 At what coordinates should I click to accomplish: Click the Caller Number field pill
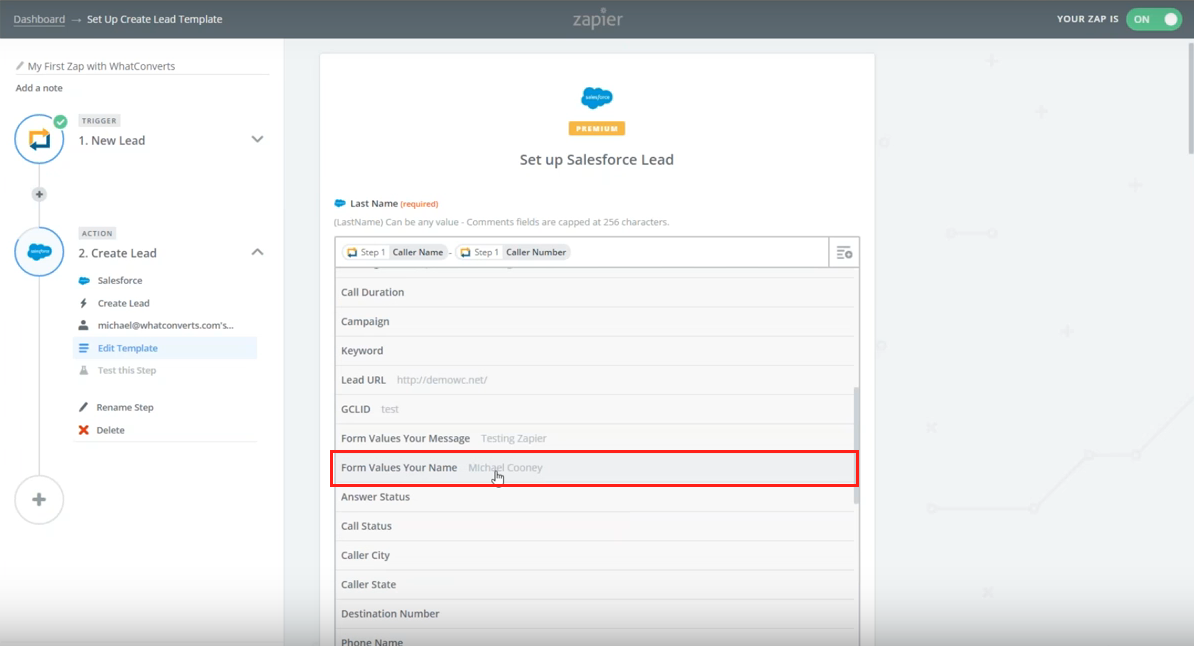(x=513, y=252)
